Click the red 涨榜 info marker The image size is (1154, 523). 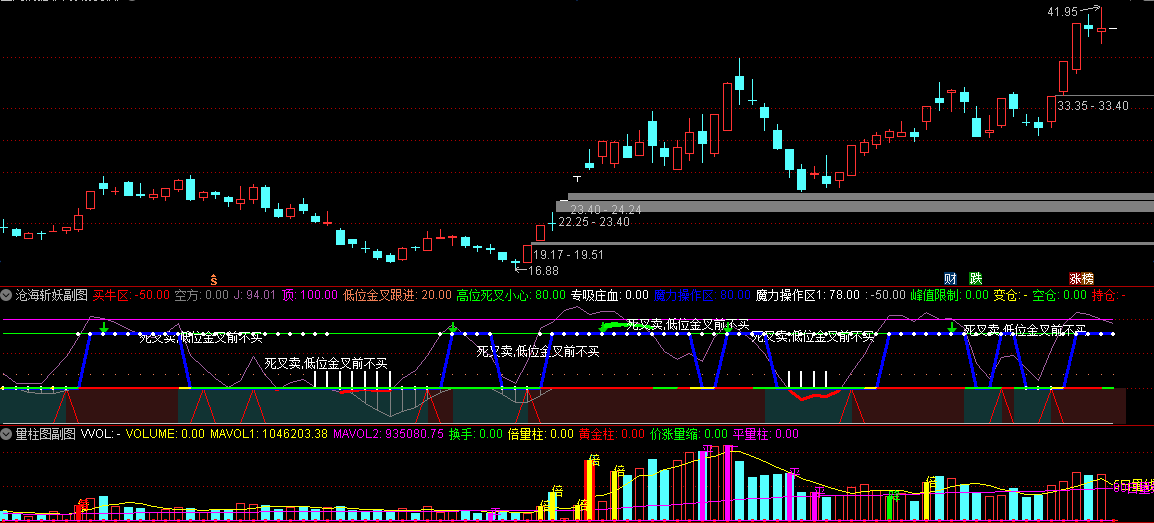click(x=1081, y=279)
